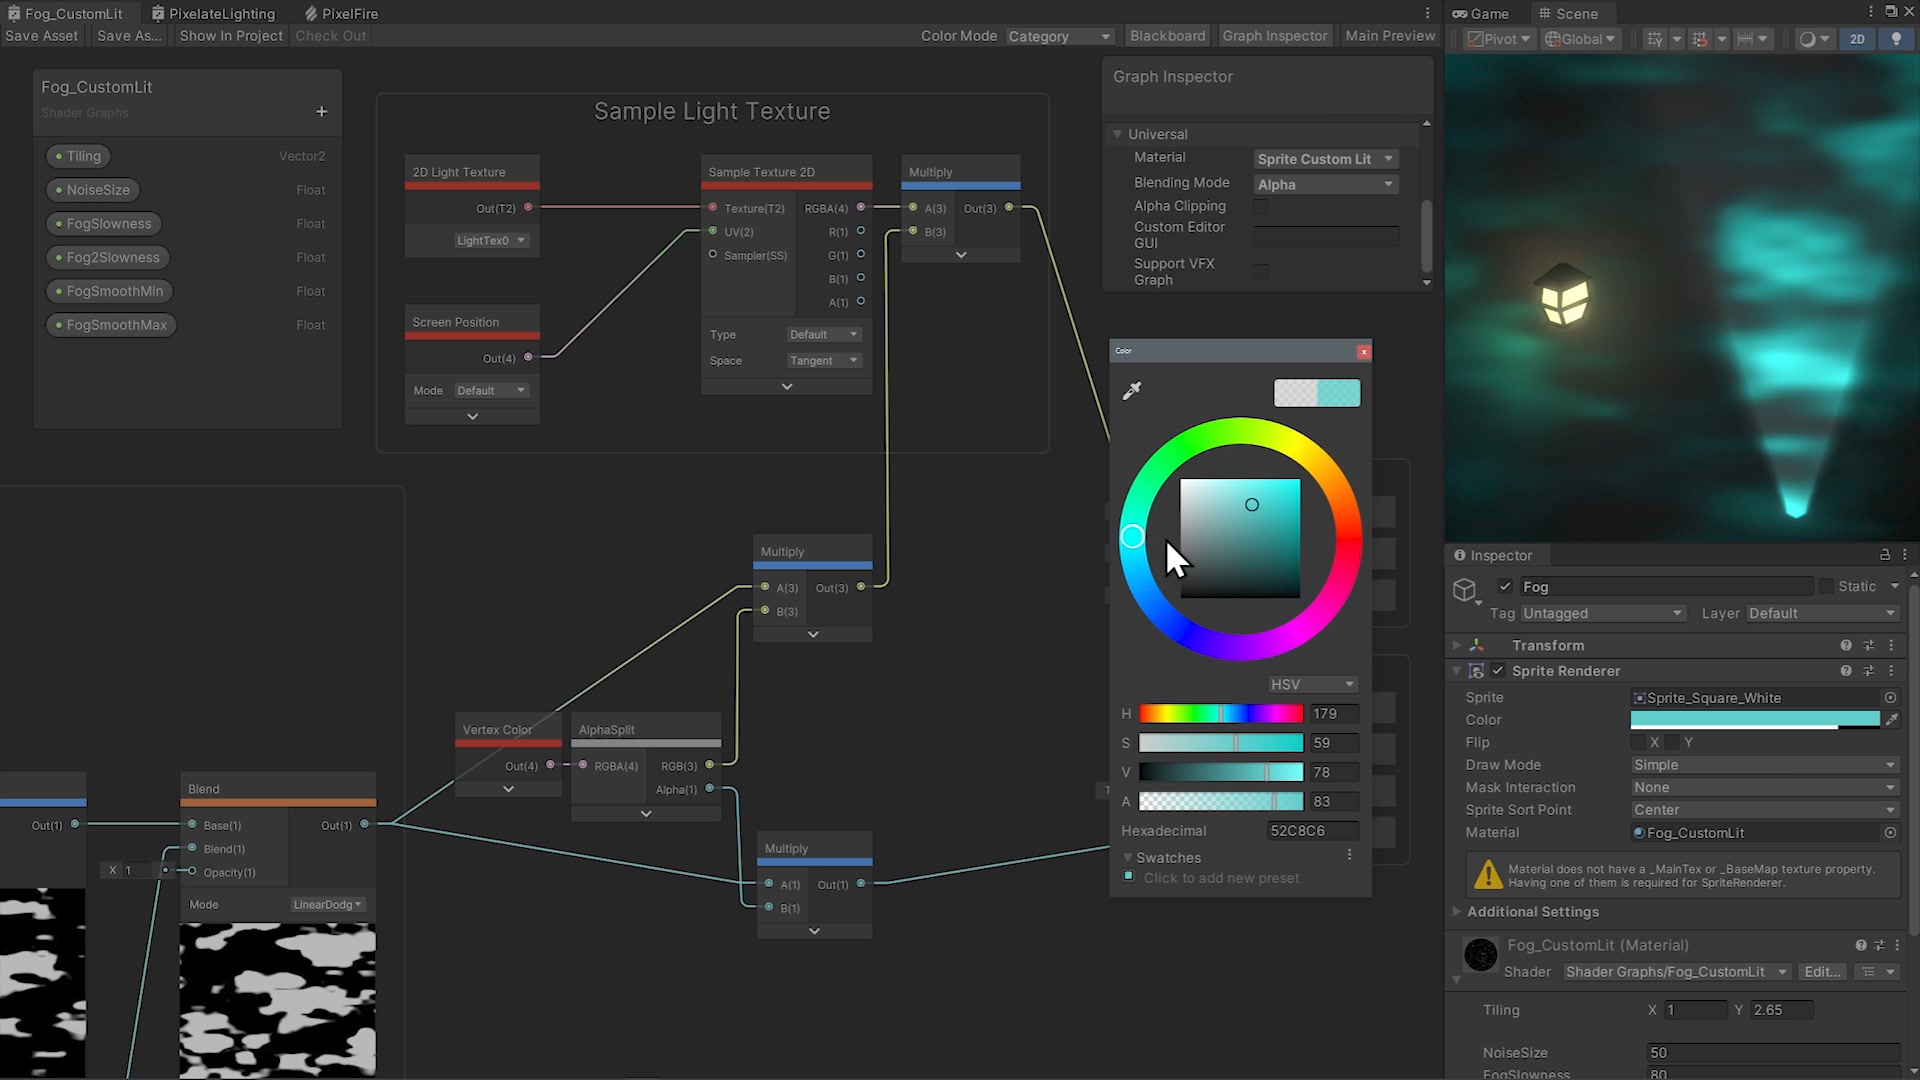Open Fog_CustomLit material help icon
The width and height of the screenshot is (1920, 1080).
click(1861, 945)
